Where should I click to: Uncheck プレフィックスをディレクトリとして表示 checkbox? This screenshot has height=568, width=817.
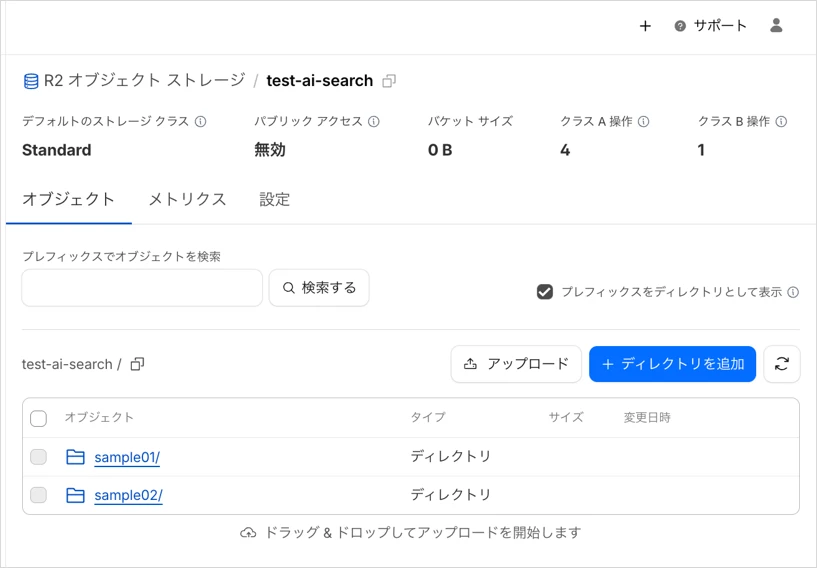(x=545, y=292)
